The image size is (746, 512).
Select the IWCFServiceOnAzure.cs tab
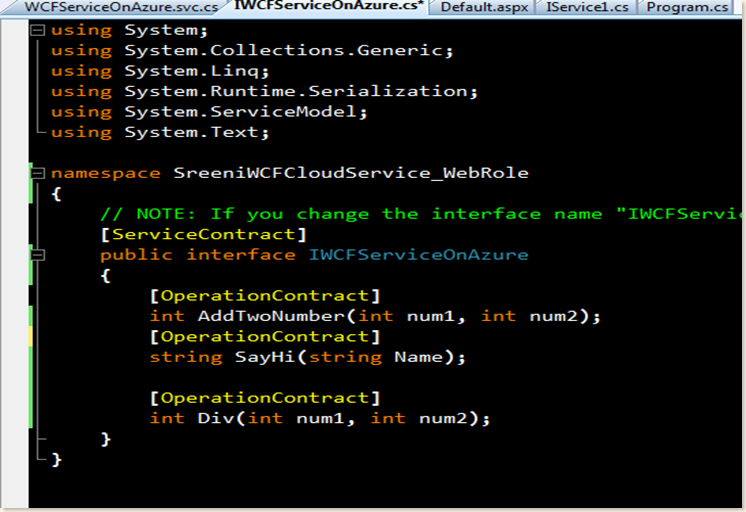coord(329,7)
